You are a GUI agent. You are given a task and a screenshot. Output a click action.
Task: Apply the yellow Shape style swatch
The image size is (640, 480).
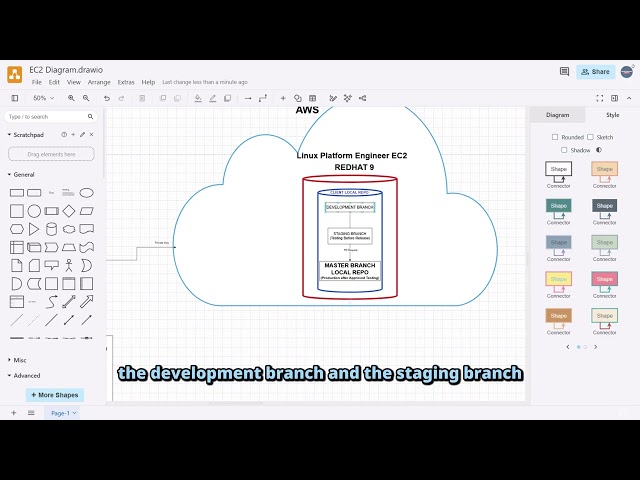coord(558,279)
